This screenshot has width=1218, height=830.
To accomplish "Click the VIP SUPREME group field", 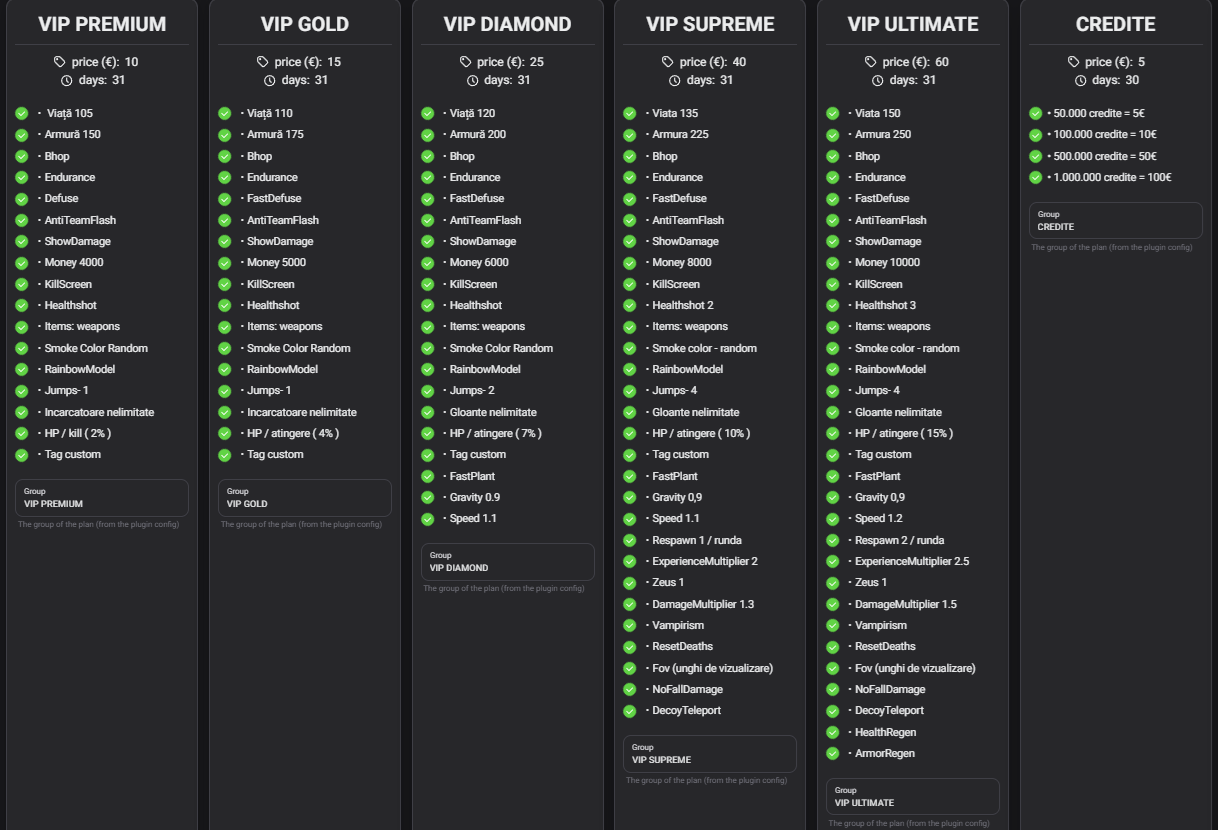I will [x=710, y=754].
